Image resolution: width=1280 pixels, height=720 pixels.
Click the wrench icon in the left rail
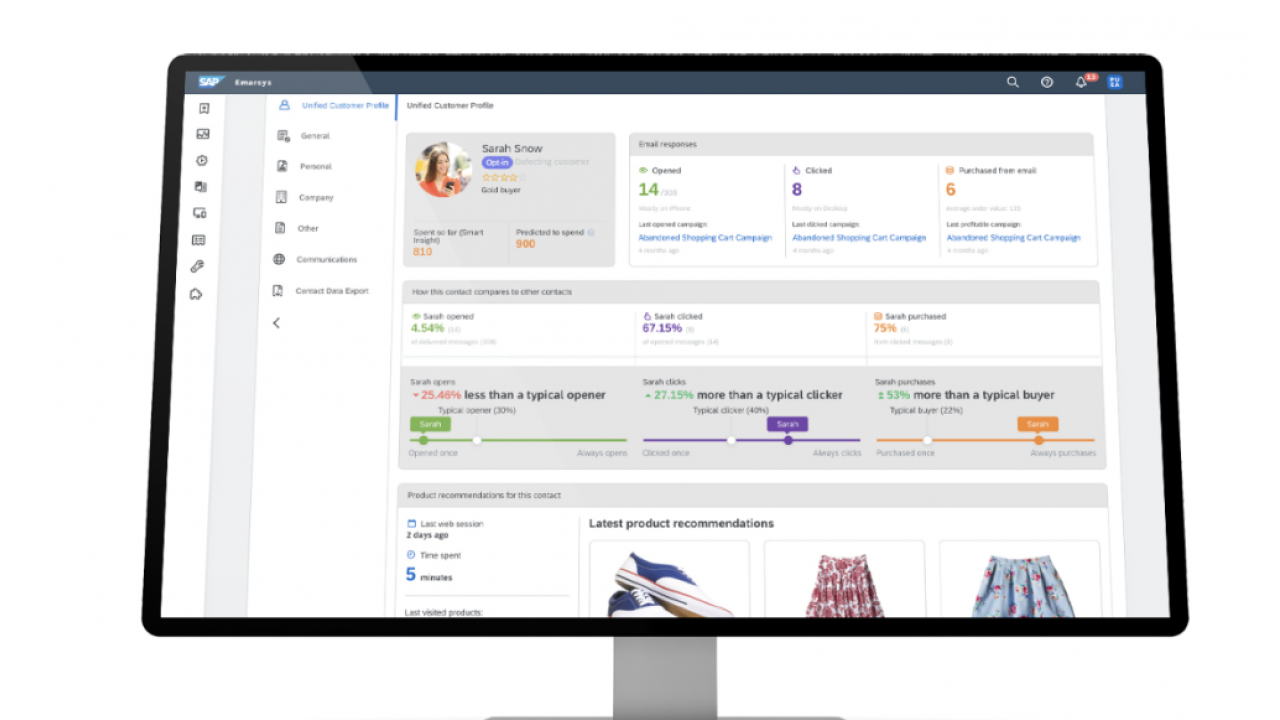click(198, 267)
